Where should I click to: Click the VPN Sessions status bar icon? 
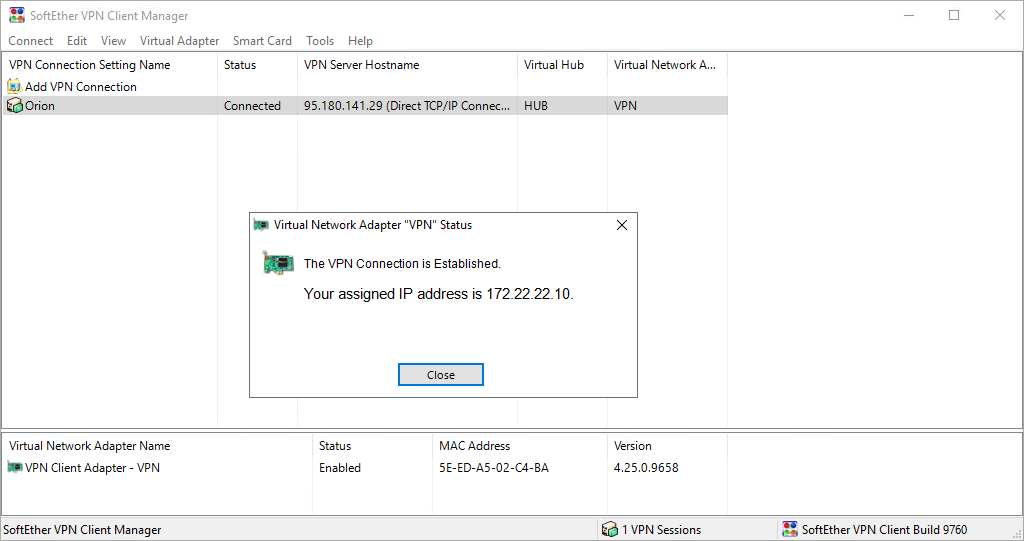(x=610, y=529)
